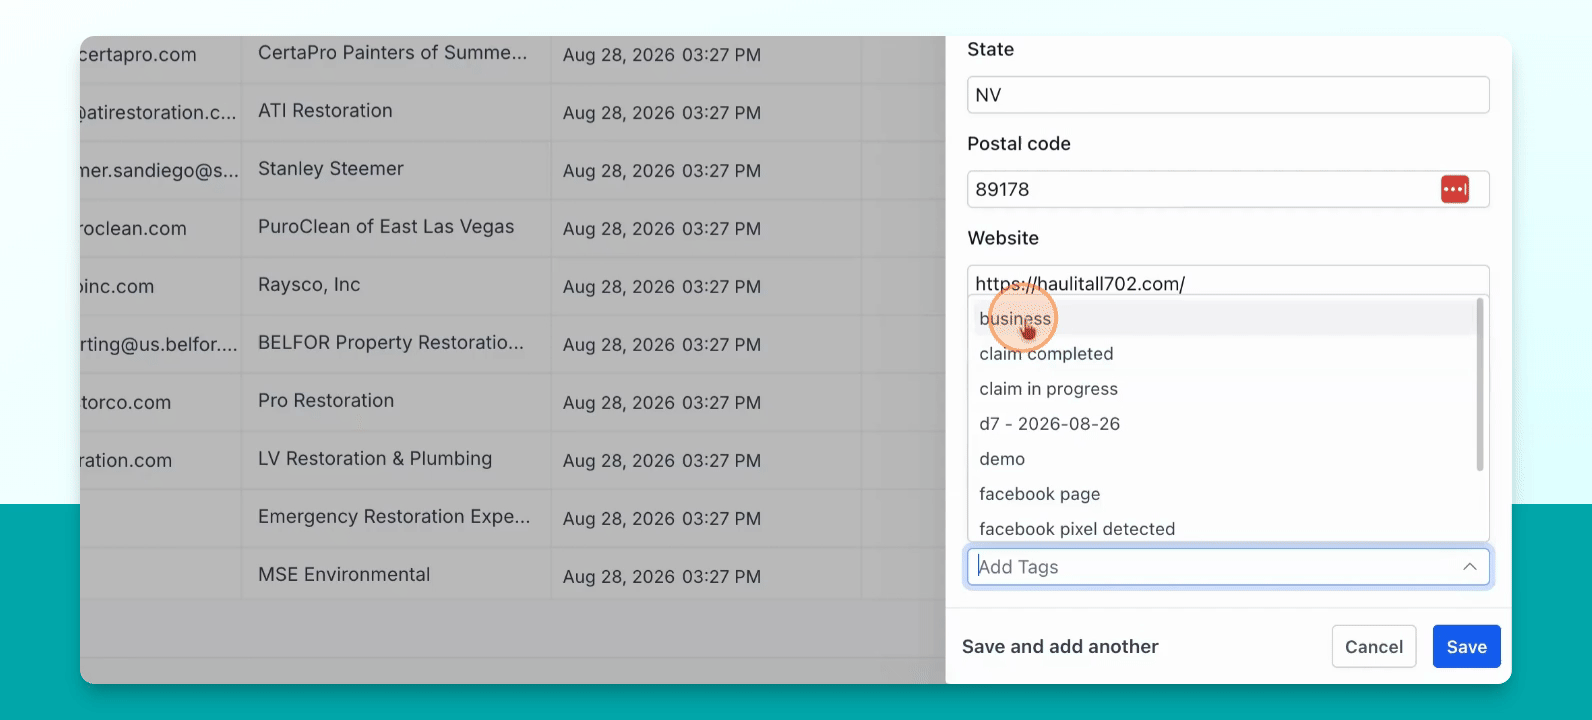
Task: Pick the 'd7 - 2026-08-26' tag
Action: (x=1223, y=424)
